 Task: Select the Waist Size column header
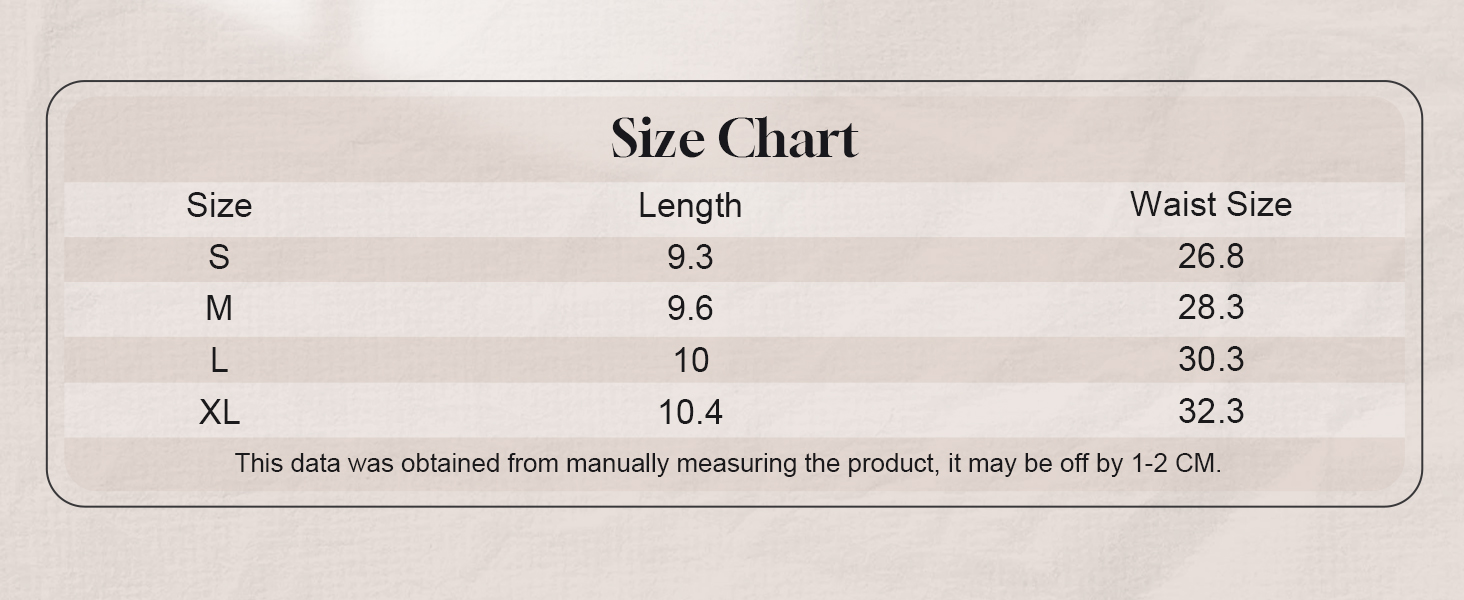[x=1211, y=204]
